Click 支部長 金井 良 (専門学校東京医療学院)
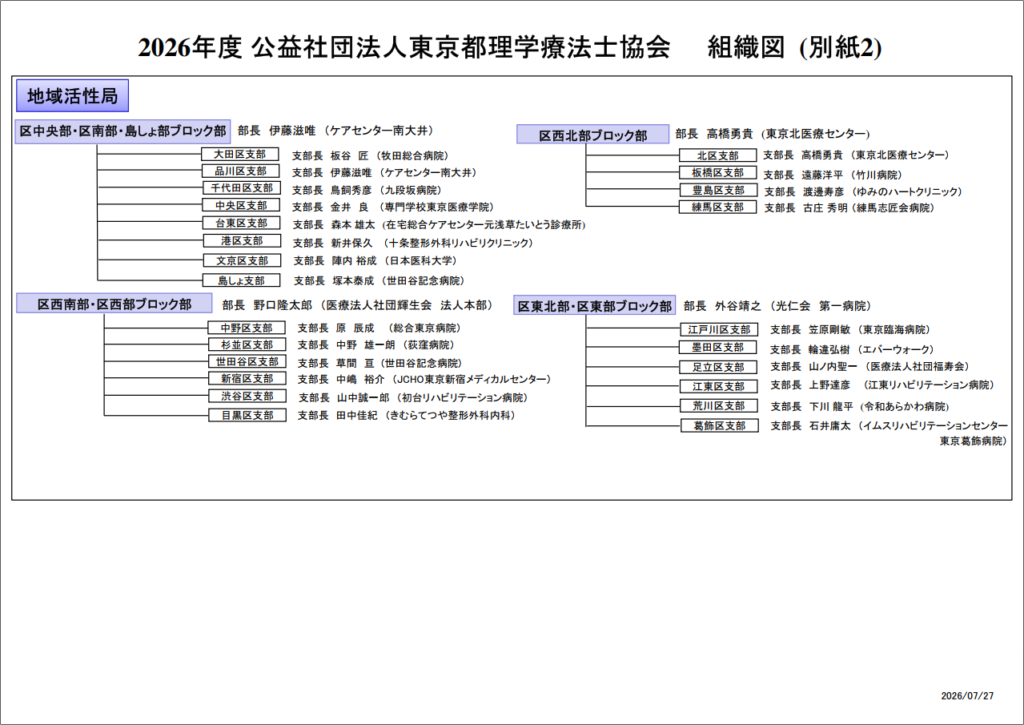Viewport: 1024px width, 725px height. [393, 207]
